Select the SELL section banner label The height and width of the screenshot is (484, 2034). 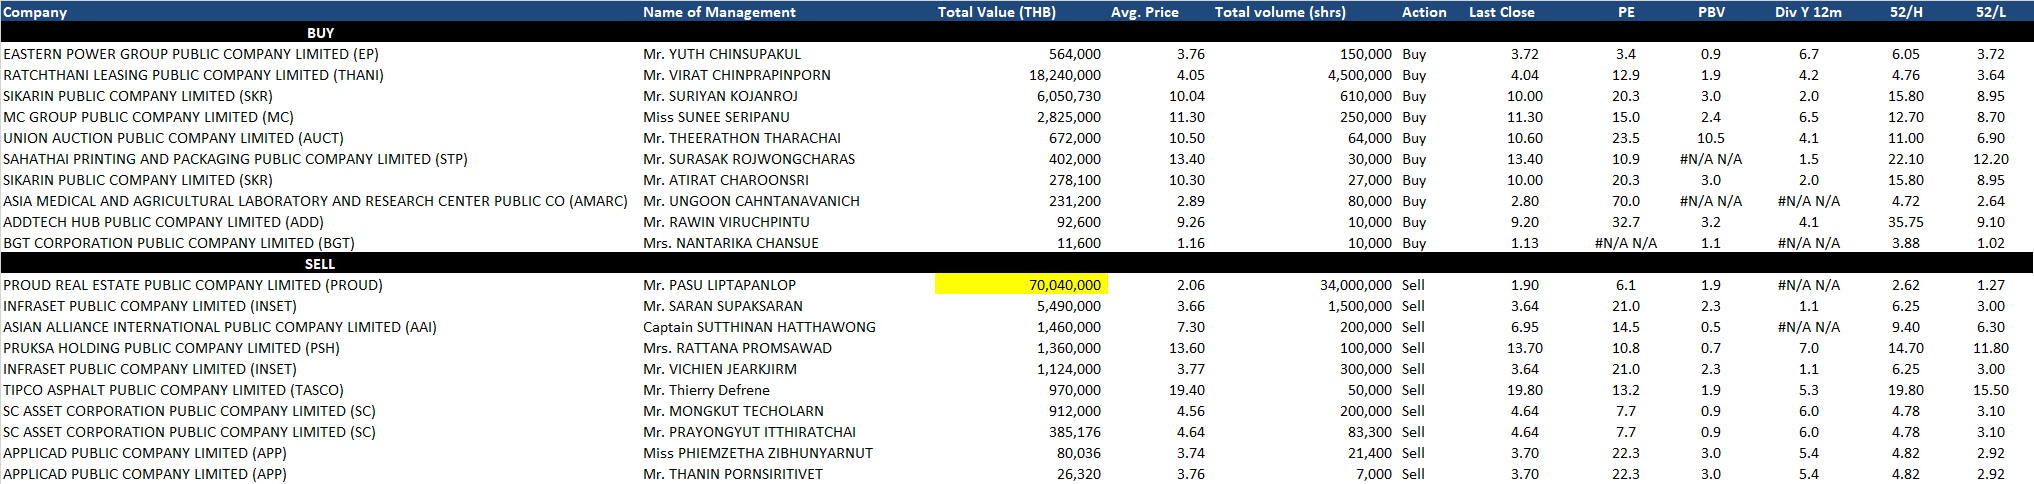pos(320,264)
